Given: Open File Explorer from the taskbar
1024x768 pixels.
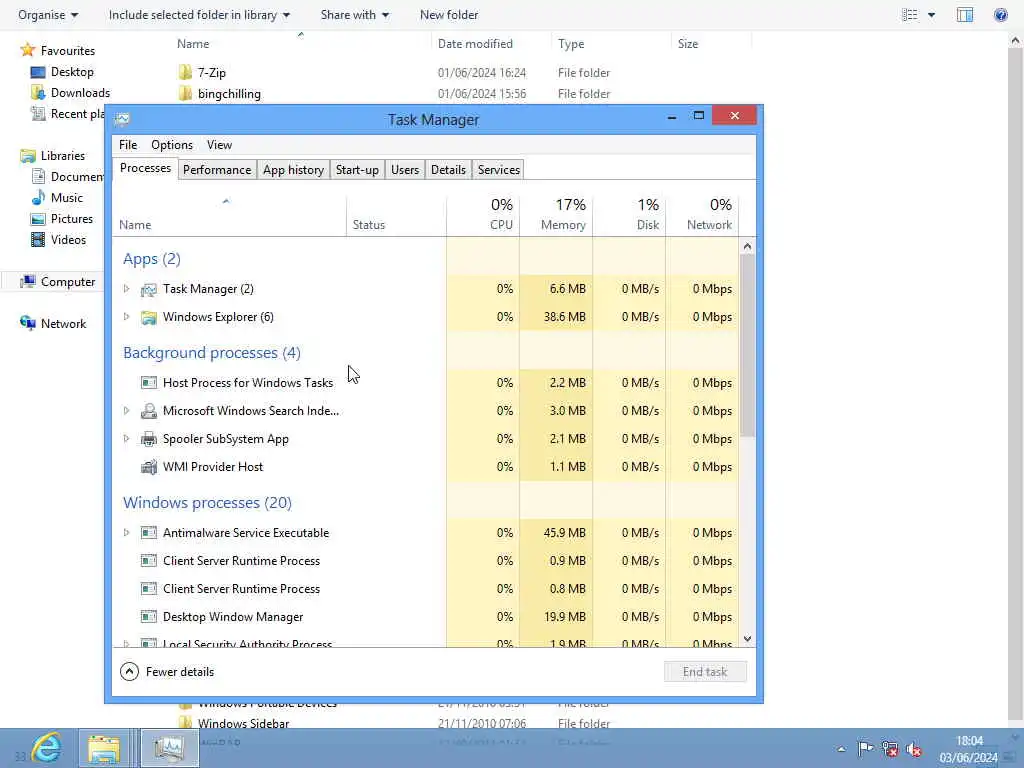Looking at the screenshot, I should [104, 748].
